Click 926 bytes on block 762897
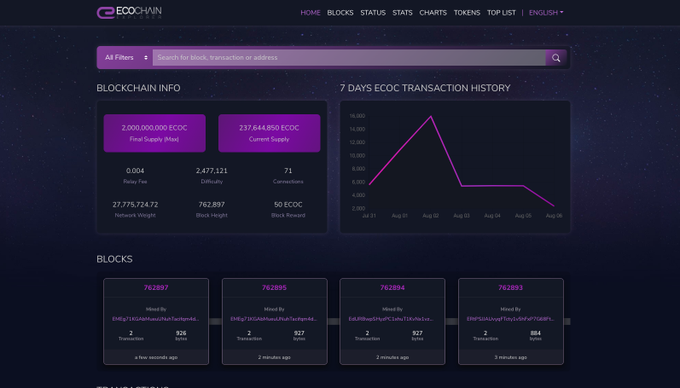The width and height of the screenshot is (680, 388). 181,335
